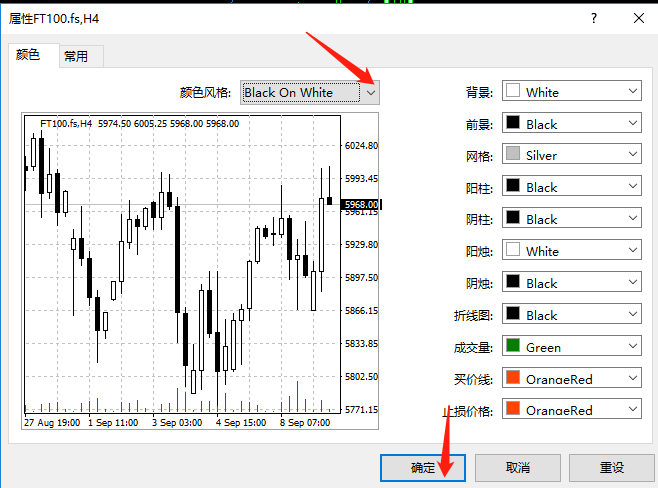Click the 颜色风格 label
658x488 pixels.
[206, 92]
